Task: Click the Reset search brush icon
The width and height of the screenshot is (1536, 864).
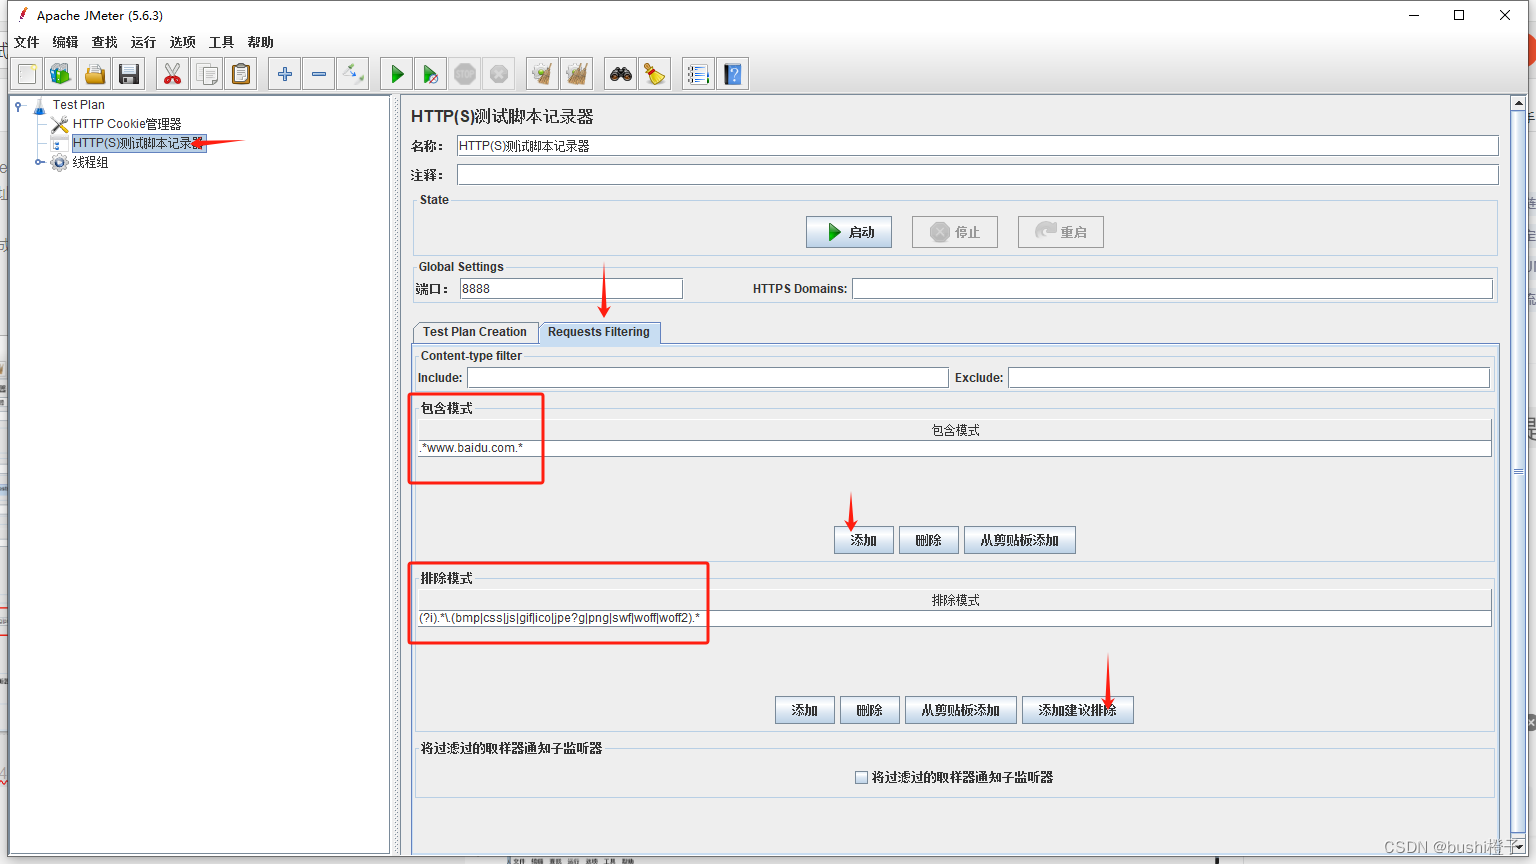Action: tap(655, 74)
